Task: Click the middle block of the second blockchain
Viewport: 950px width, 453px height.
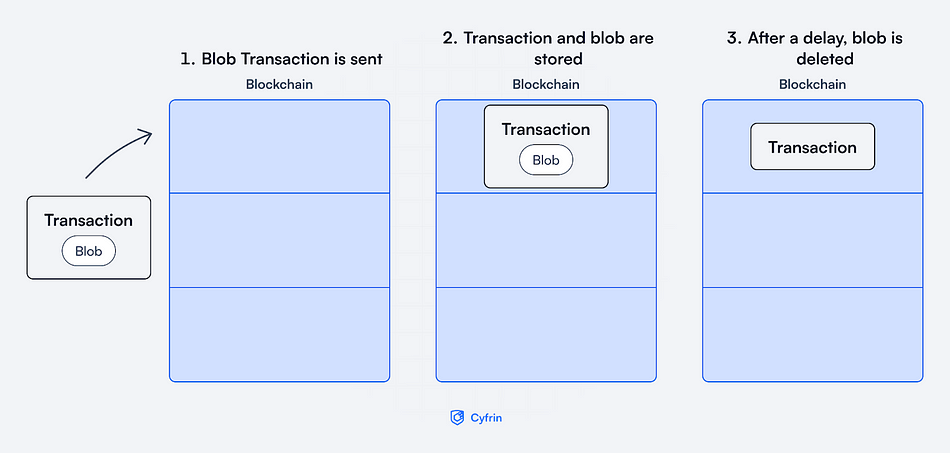Action: (546, 240)
